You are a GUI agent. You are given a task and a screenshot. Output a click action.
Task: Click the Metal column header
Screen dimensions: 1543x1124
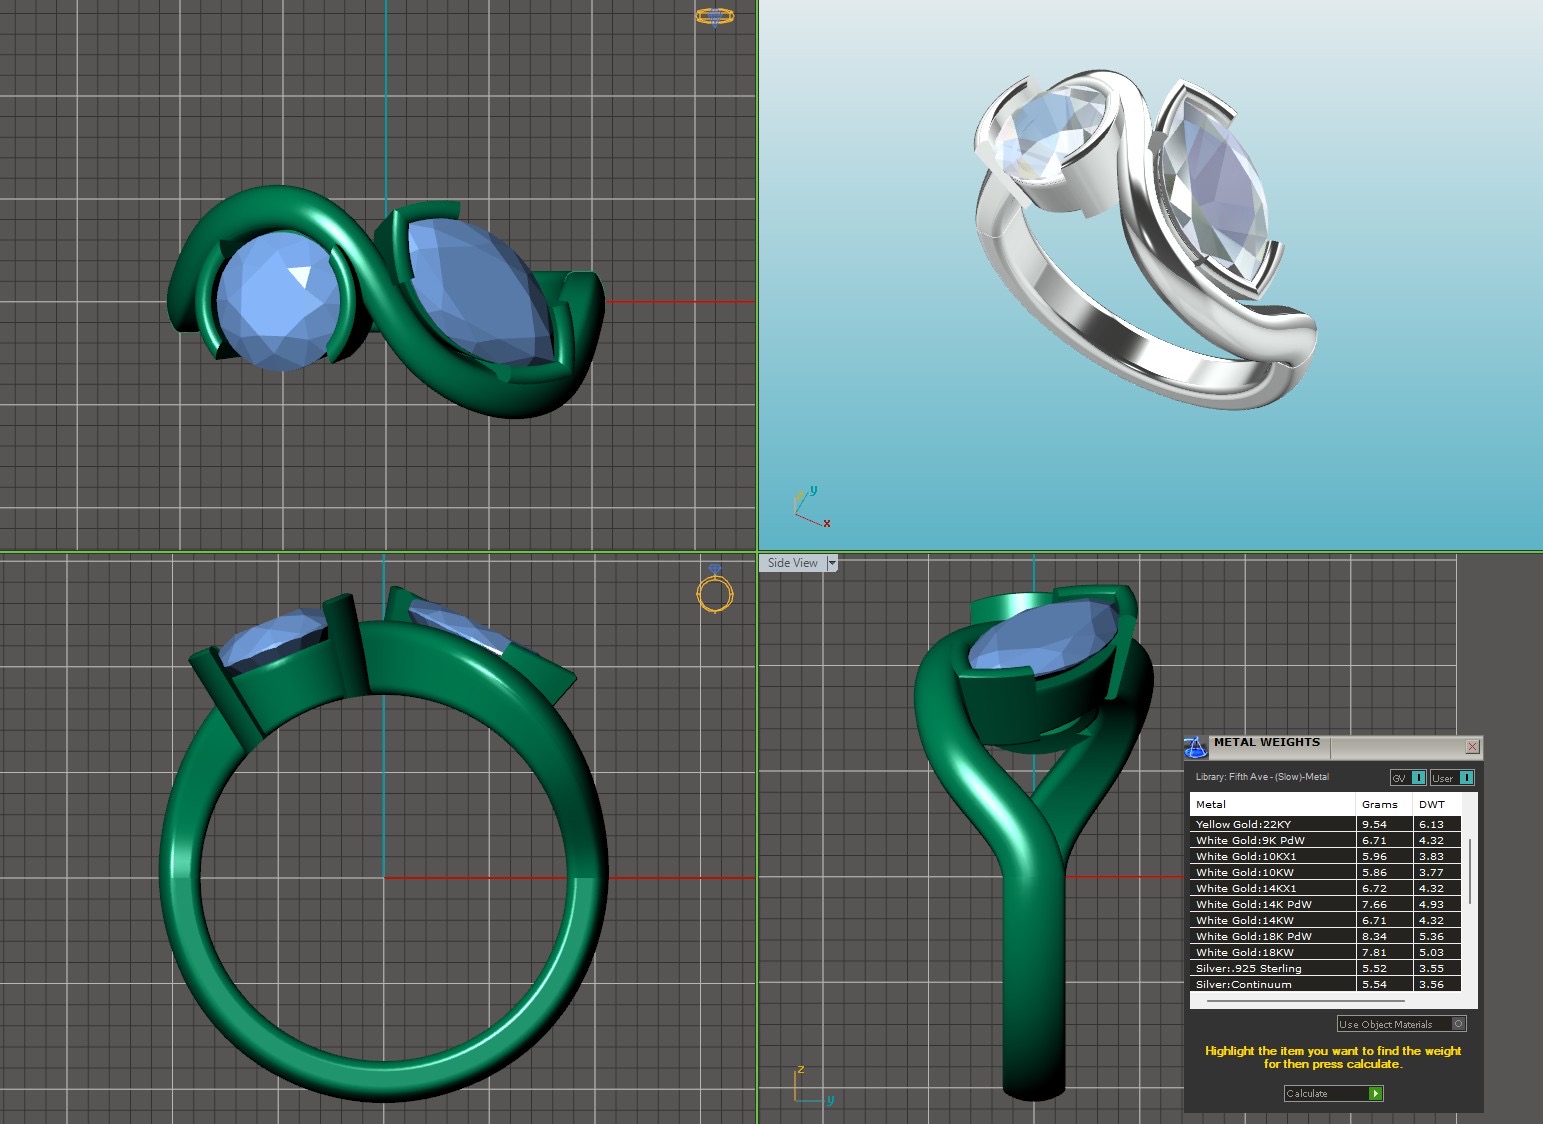click(x=1272, y=804)
